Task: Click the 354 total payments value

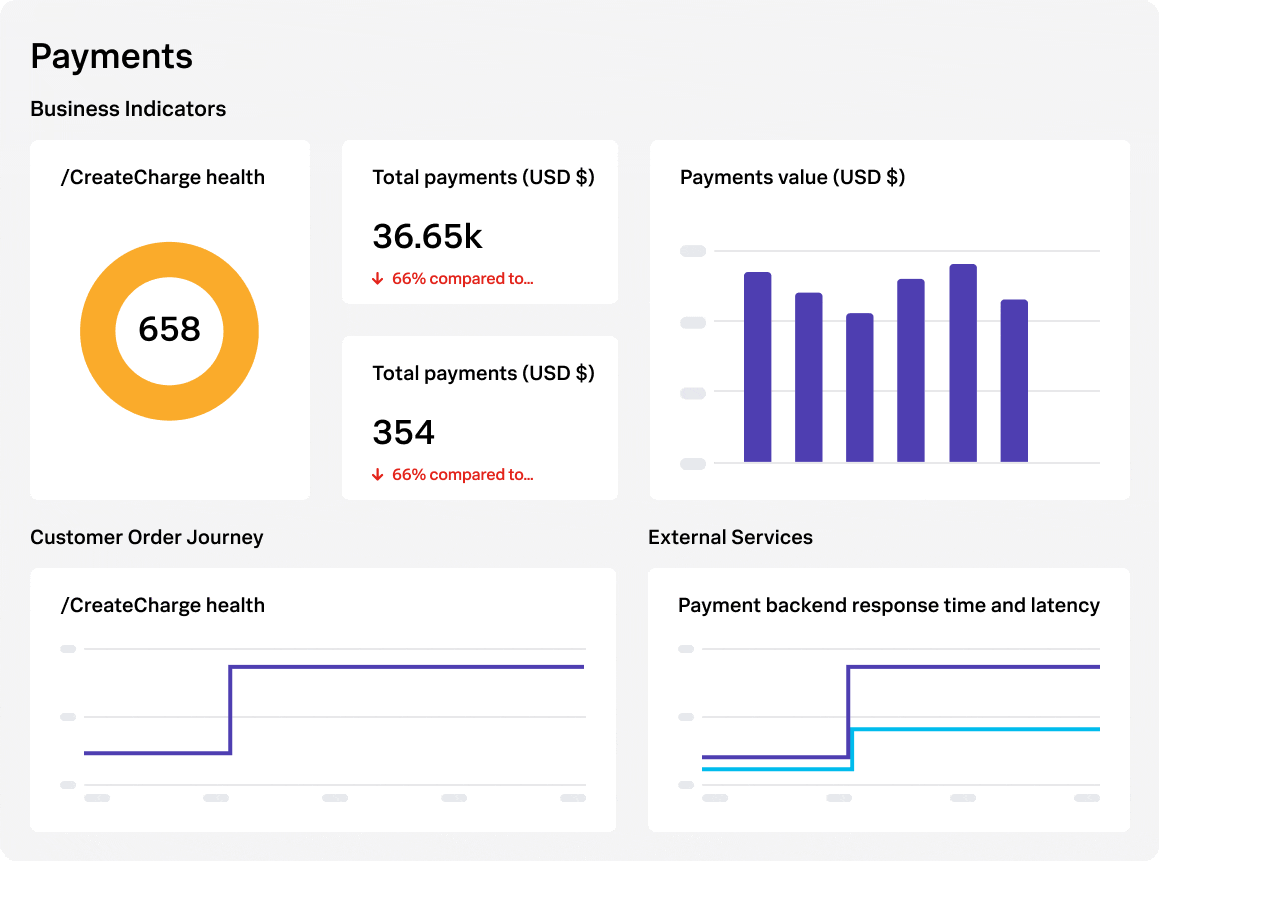Action: point(404,432)
